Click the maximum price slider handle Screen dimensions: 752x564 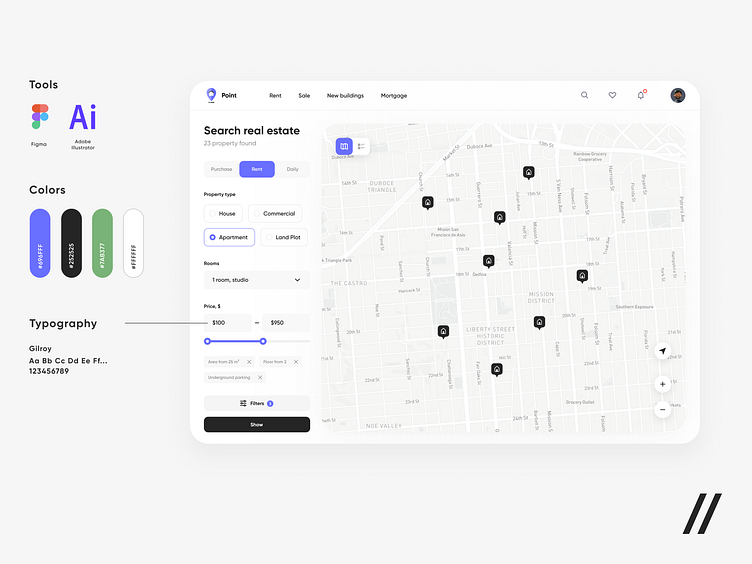[263, 341]
